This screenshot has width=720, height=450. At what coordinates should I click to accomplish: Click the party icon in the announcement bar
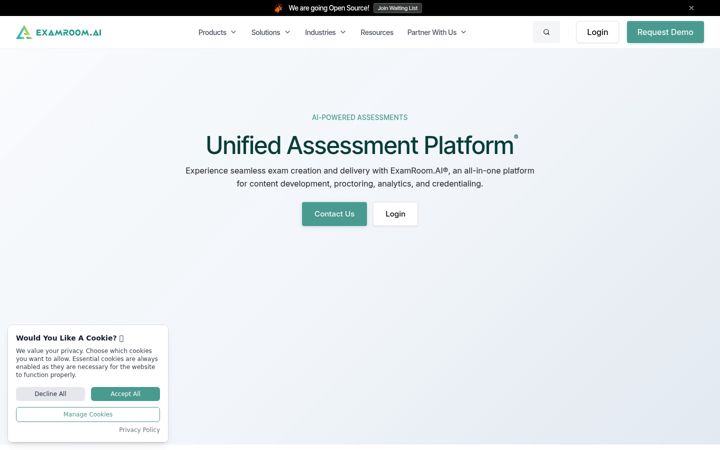coord(278,8)
